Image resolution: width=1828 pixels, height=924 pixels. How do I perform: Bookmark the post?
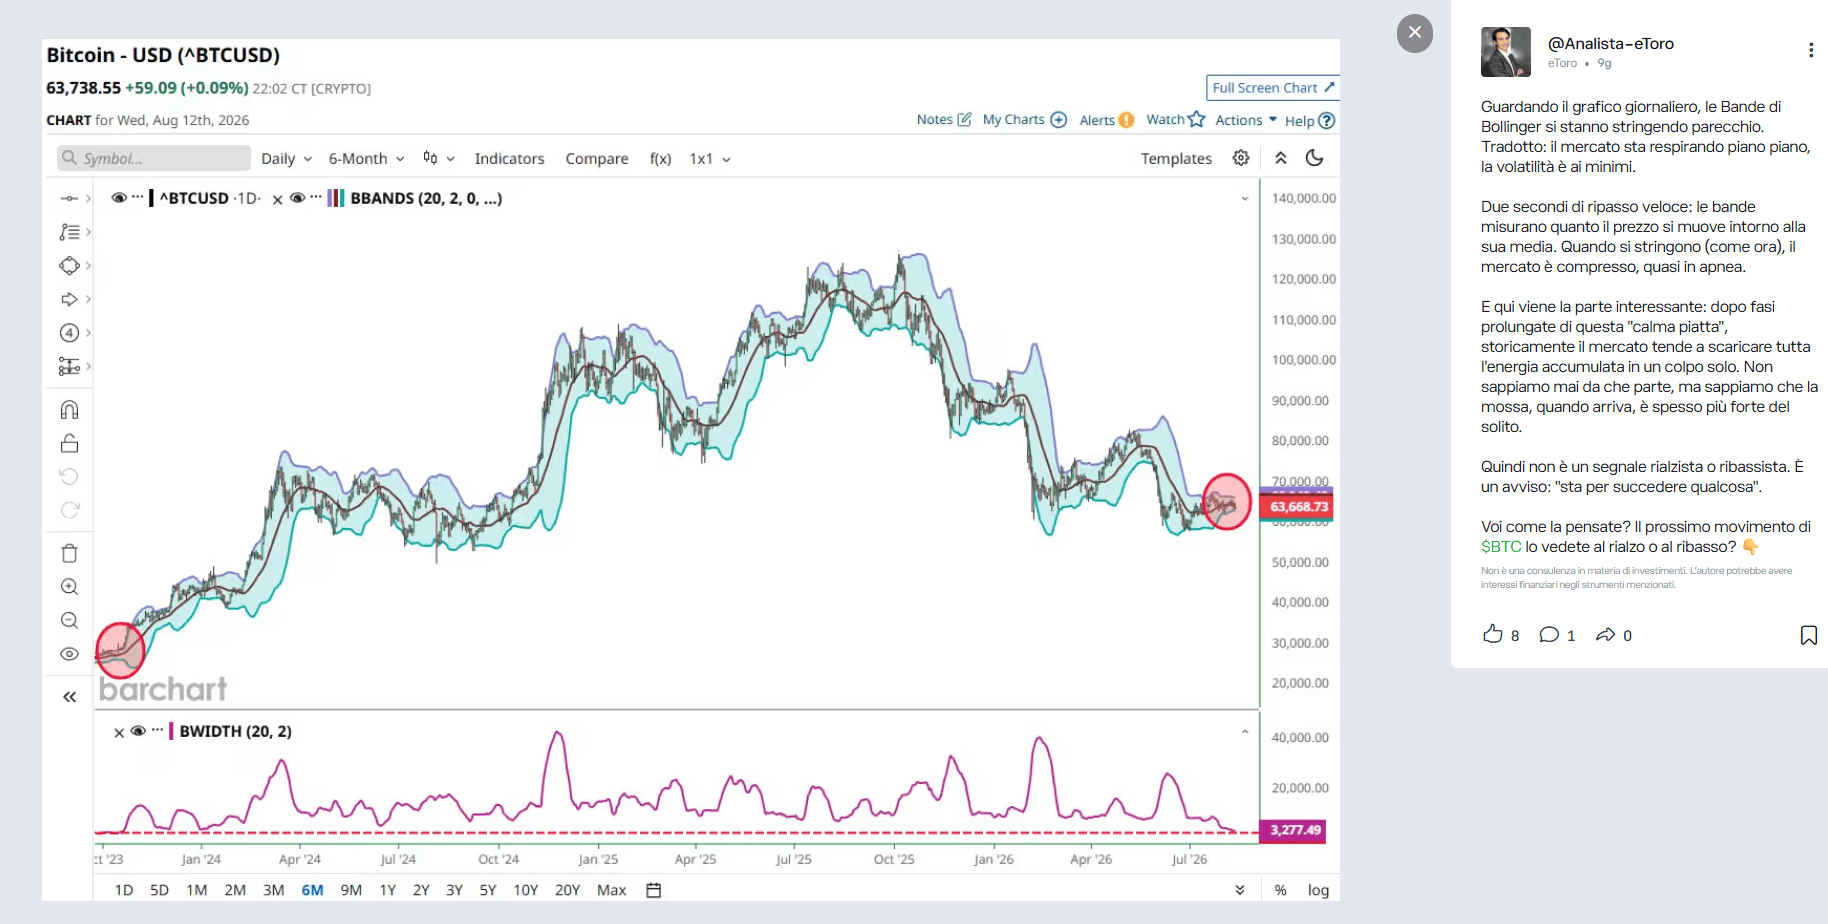[1809, 635]
